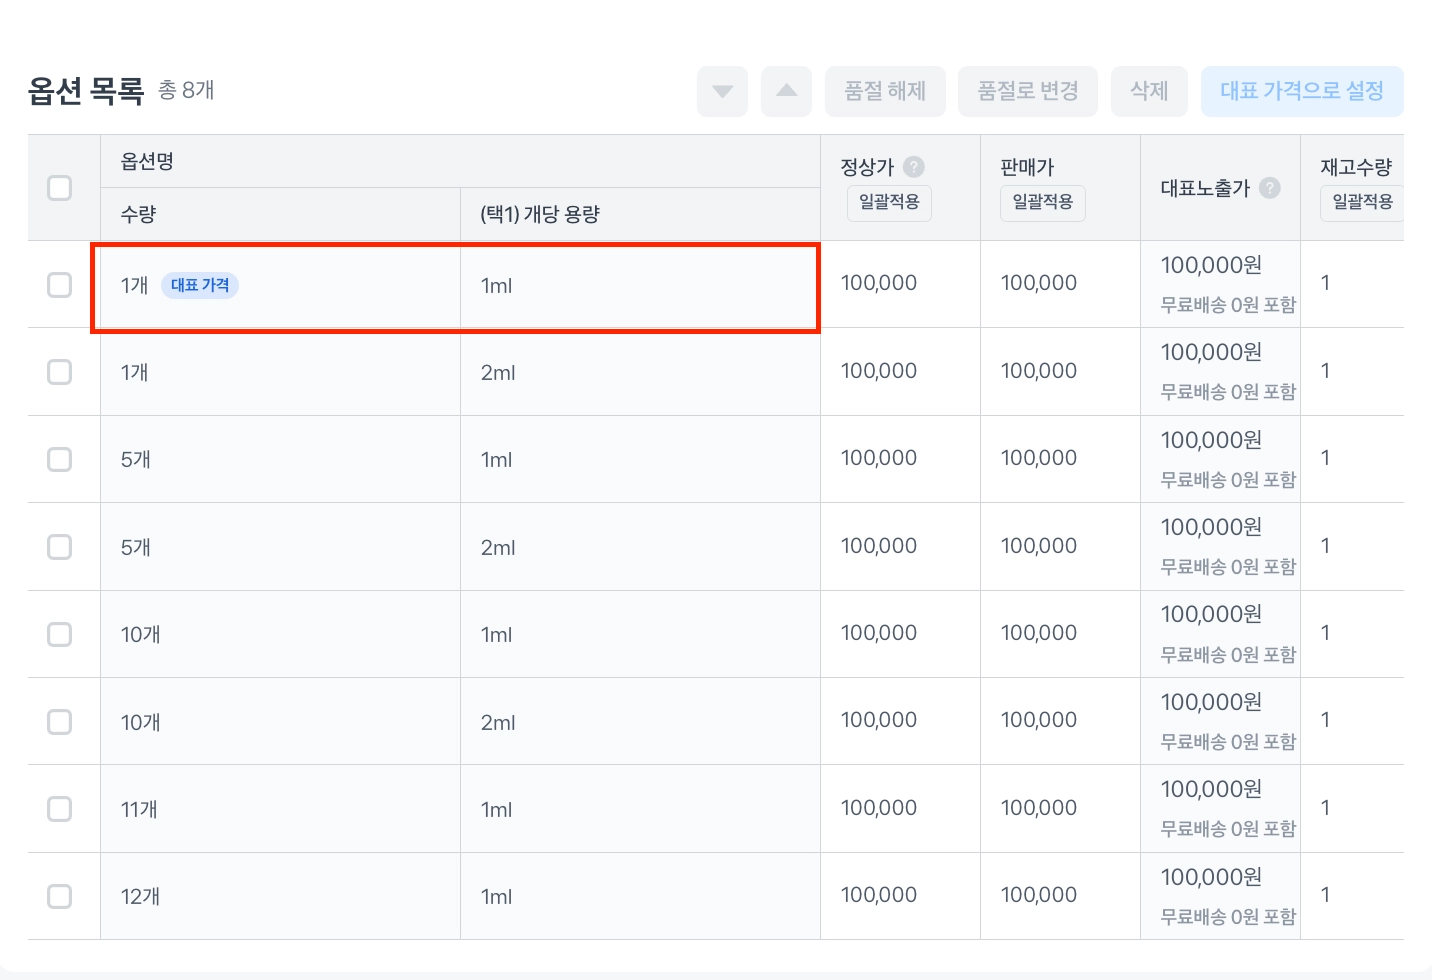Toggle the select-all checkbox in the header
The height and width of the screenshot is (980, 1432).
point(60,188)
